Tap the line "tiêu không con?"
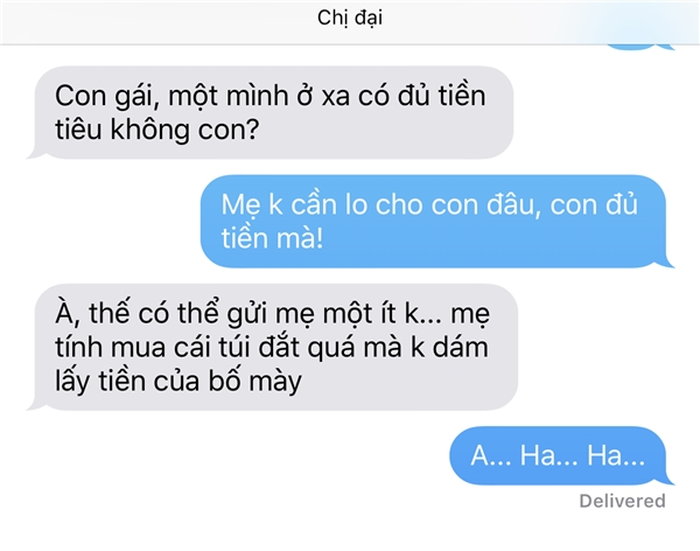Viewport: 700px width, 551px height. pos(157,129)
